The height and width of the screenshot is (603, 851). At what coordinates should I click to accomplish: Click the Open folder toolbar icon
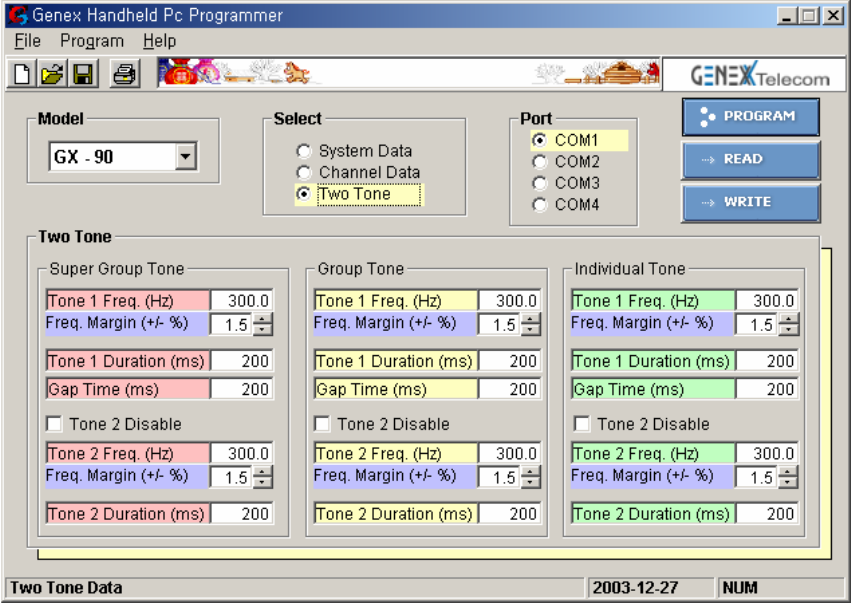pyautogui.click(x=53, y=74)
